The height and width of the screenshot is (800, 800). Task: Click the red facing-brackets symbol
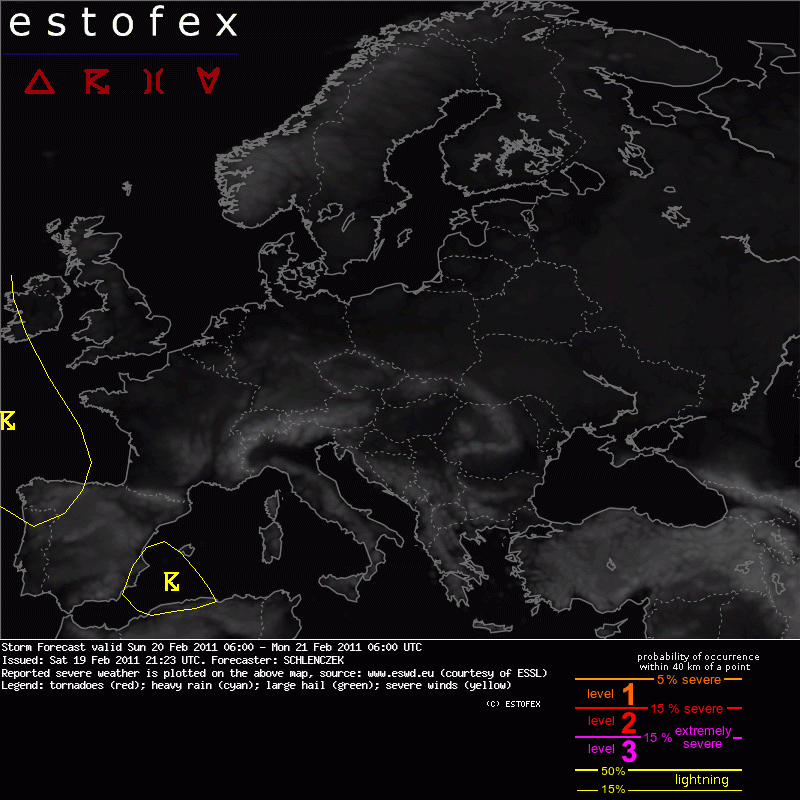[152, 82]
